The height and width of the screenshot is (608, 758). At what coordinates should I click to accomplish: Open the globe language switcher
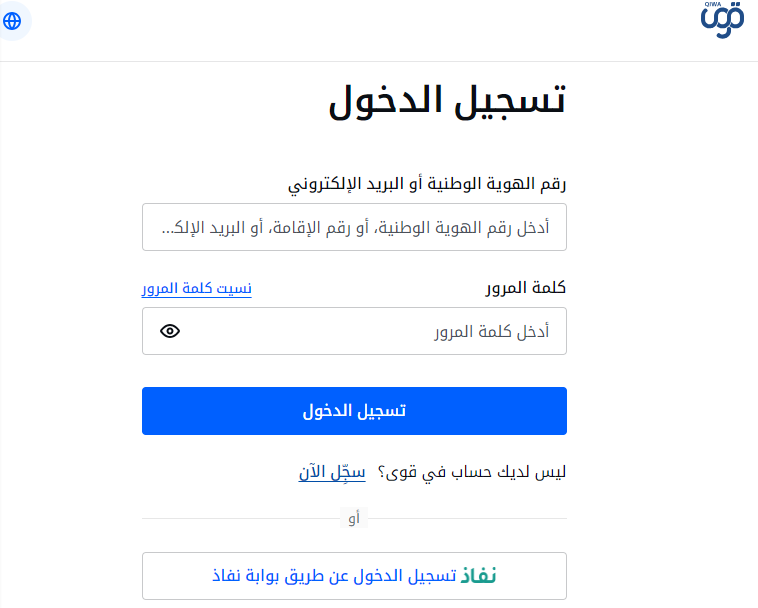(x=12, y=20)
